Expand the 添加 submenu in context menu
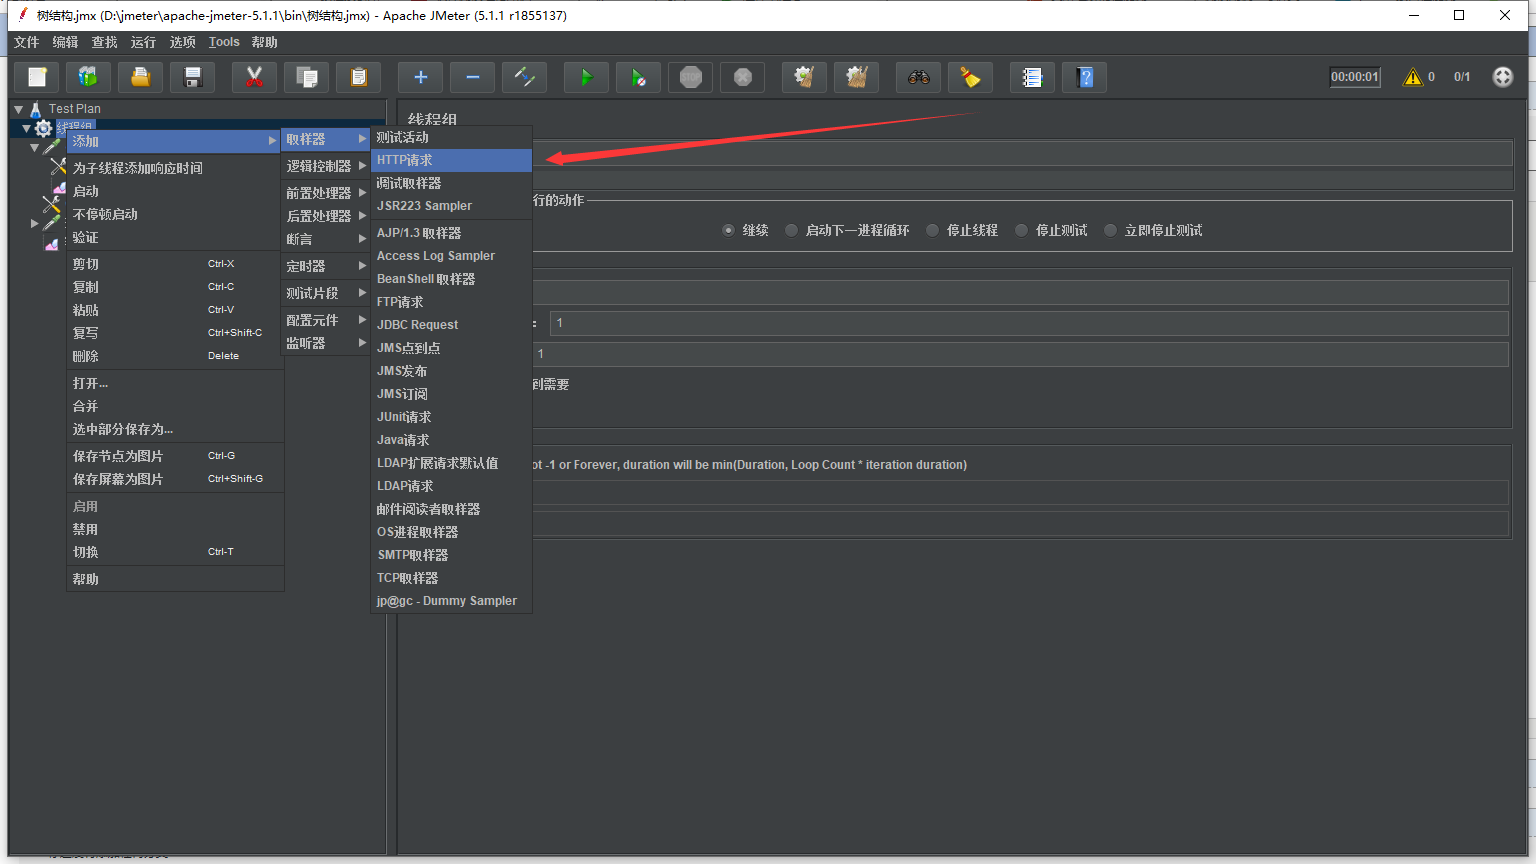Screen dimensions: 1536x864 tap(175, 141)
